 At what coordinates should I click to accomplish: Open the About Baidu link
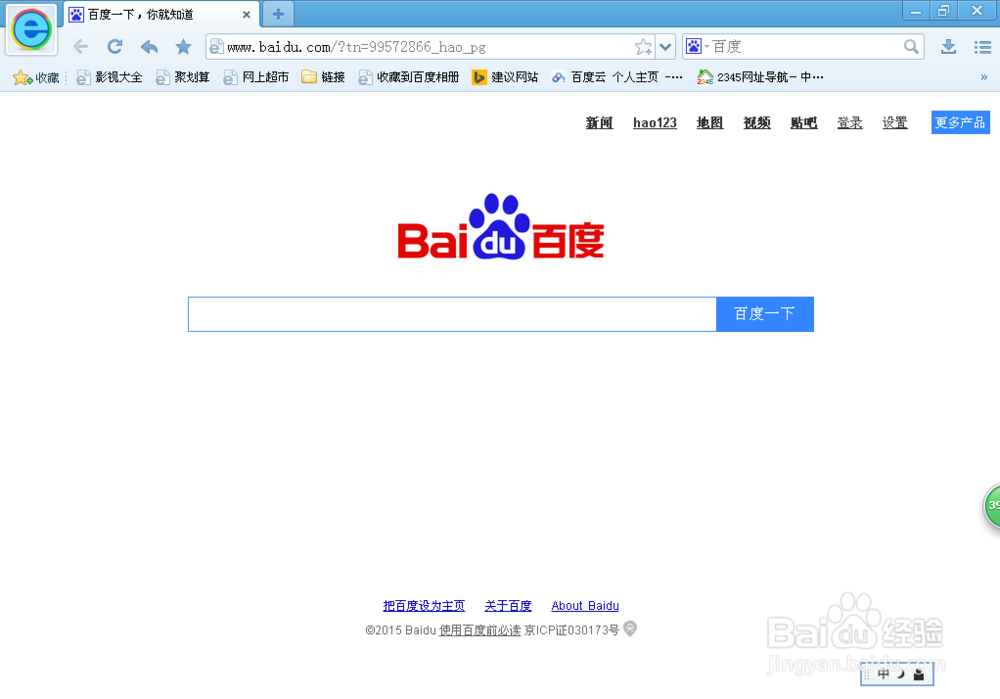pyautogui.click(x=585, y=605)
